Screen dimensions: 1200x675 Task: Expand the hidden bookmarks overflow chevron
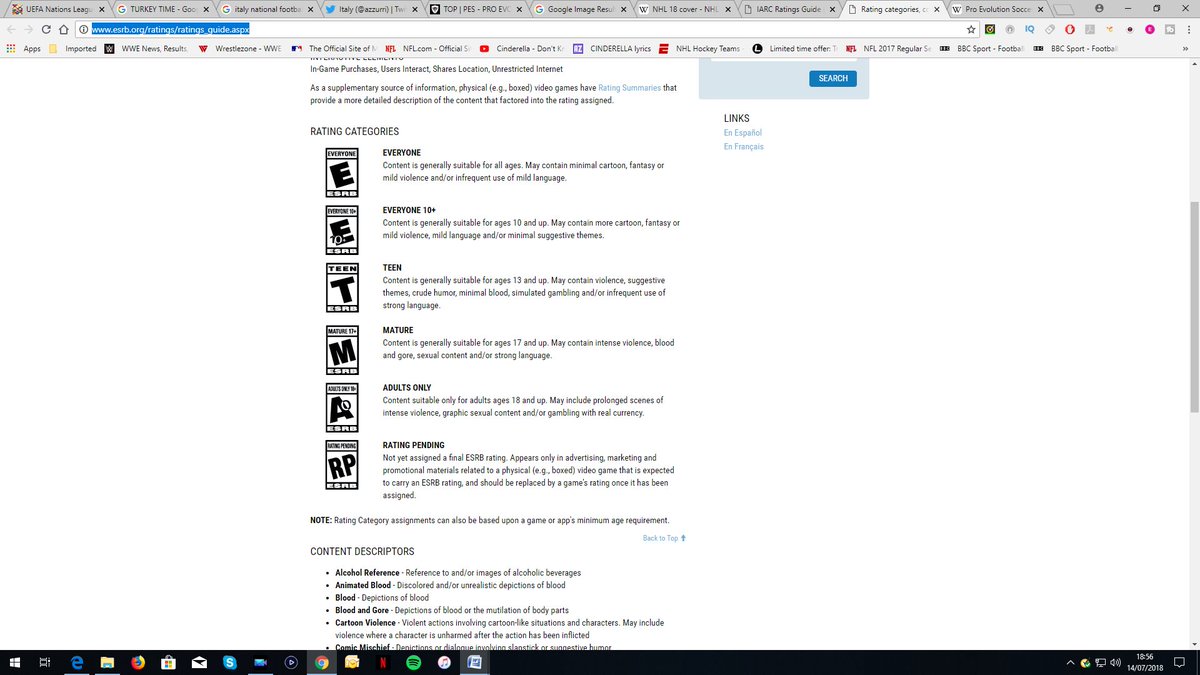tap(1184, 48)
